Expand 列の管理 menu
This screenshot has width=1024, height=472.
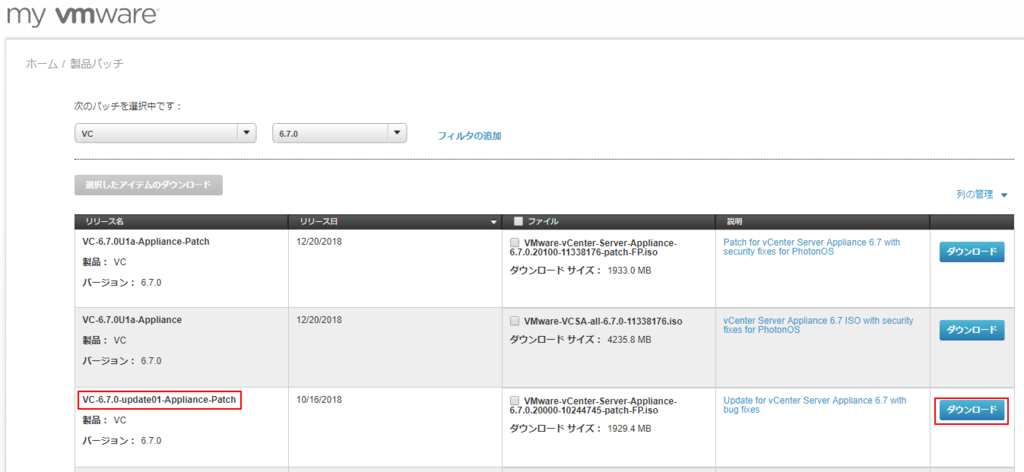[981, 195]
